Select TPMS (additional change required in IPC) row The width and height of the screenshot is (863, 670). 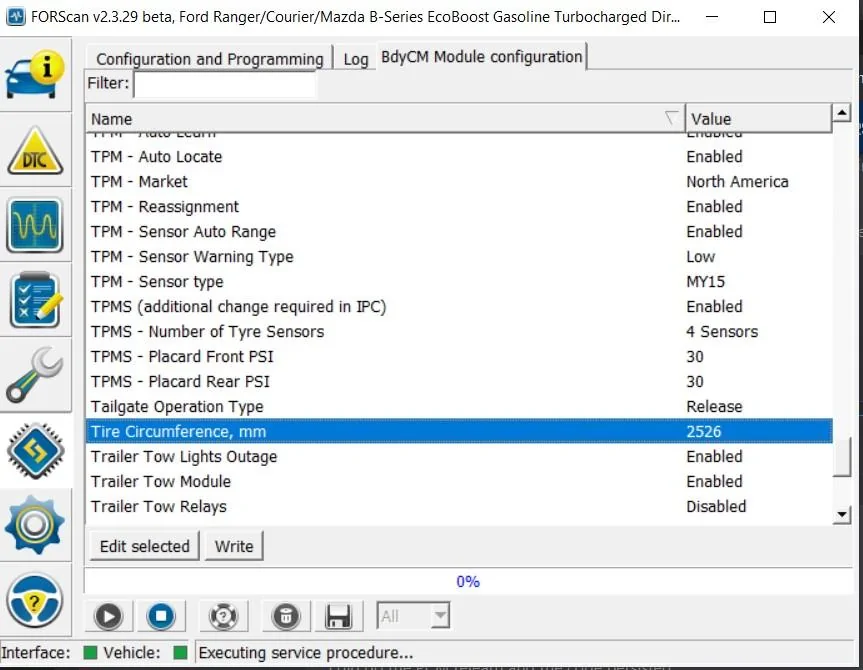459,307
